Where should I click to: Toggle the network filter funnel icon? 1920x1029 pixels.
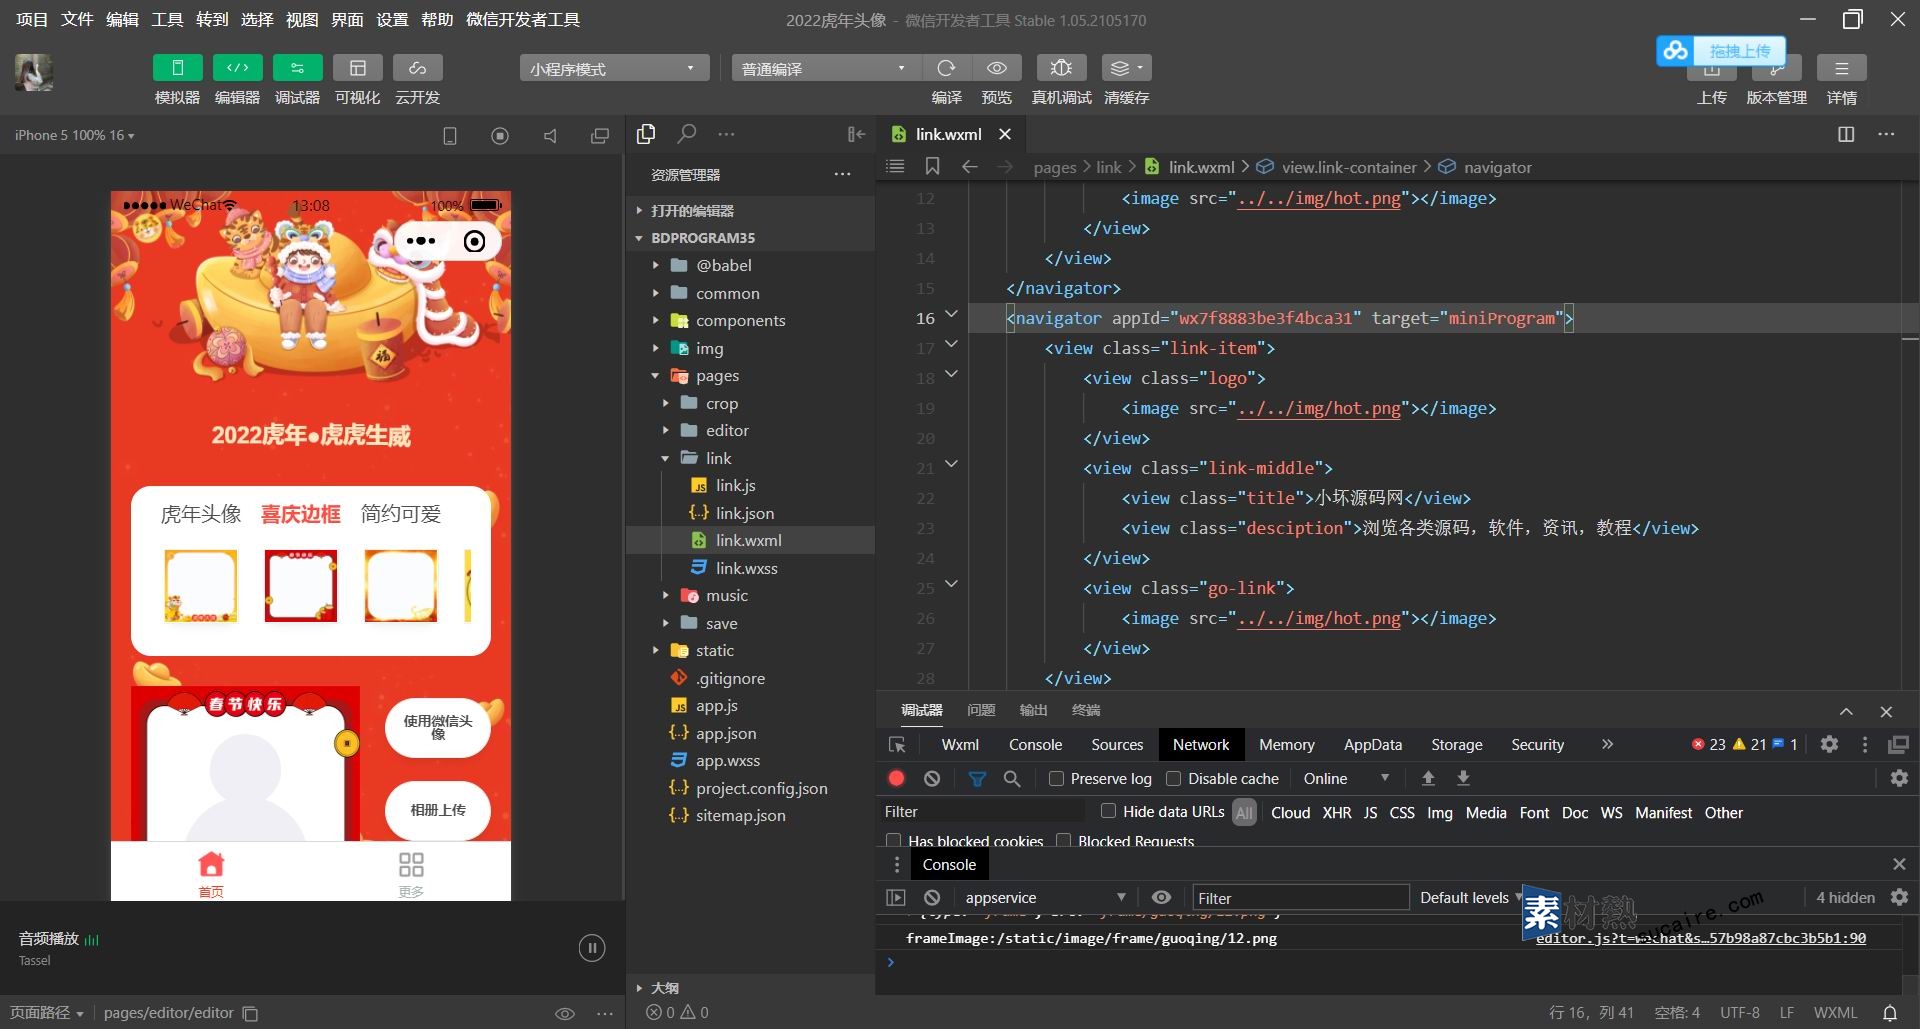977,778
